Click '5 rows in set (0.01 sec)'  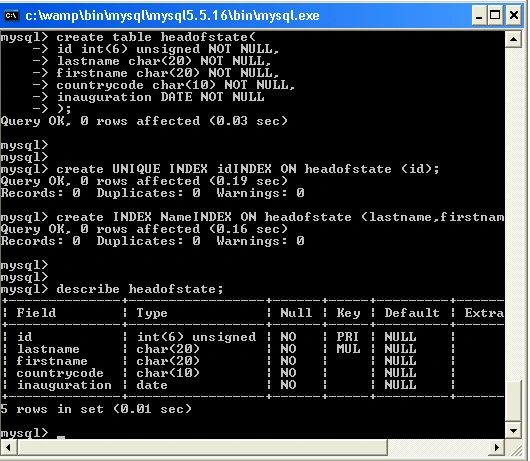(x=96, y=409)
